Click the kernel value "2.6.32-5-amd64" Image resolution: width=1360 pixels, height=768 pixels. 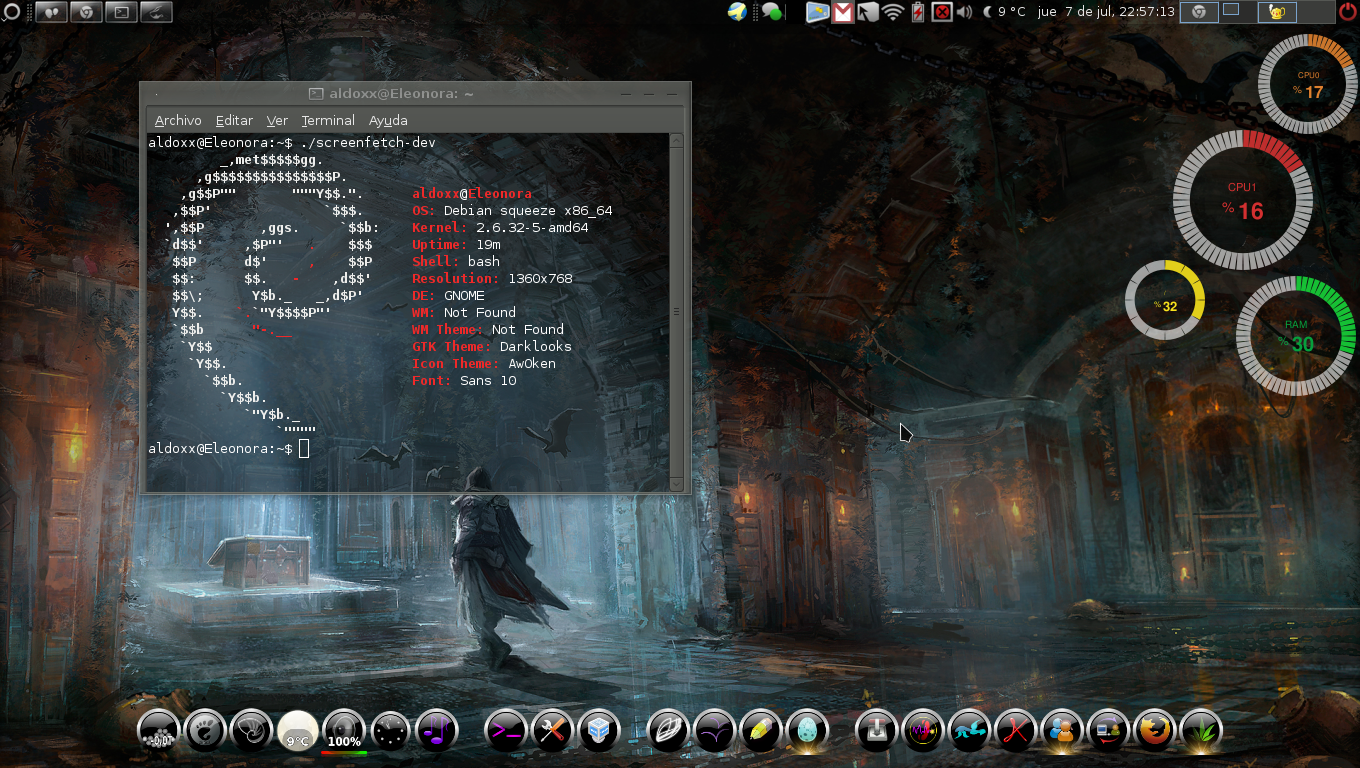(x=532, y=228)
